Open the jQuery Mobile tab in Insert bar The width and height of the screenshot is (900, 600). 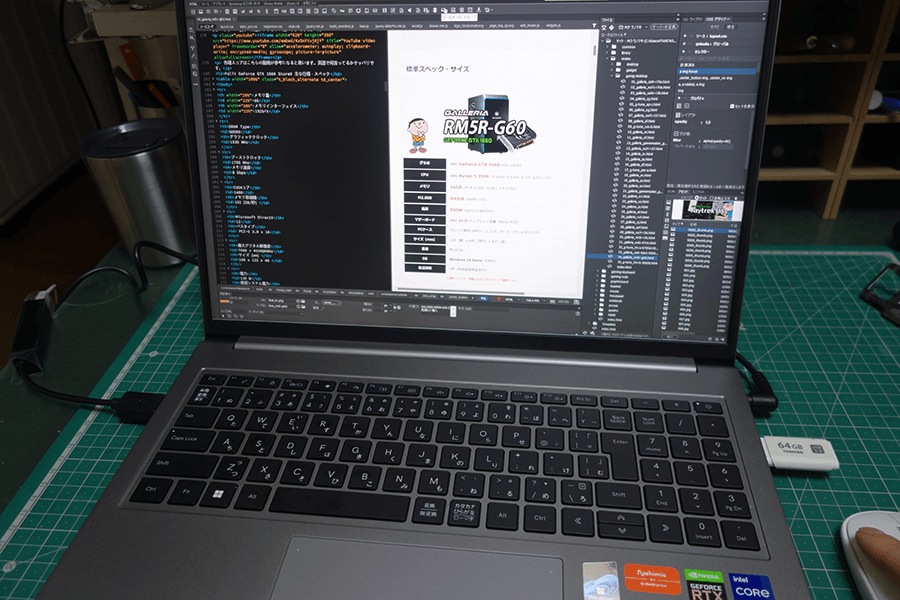(x=274, y=3)
